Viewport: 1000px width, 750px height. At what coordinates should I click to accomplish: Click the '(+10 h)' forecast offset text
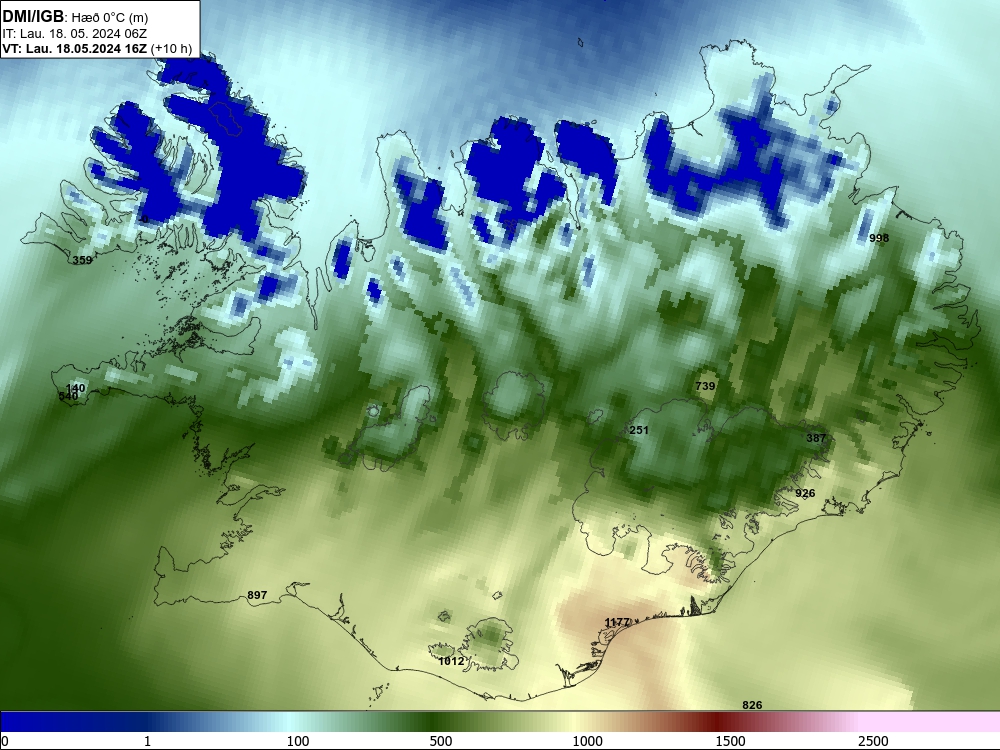tap(171, 49)
